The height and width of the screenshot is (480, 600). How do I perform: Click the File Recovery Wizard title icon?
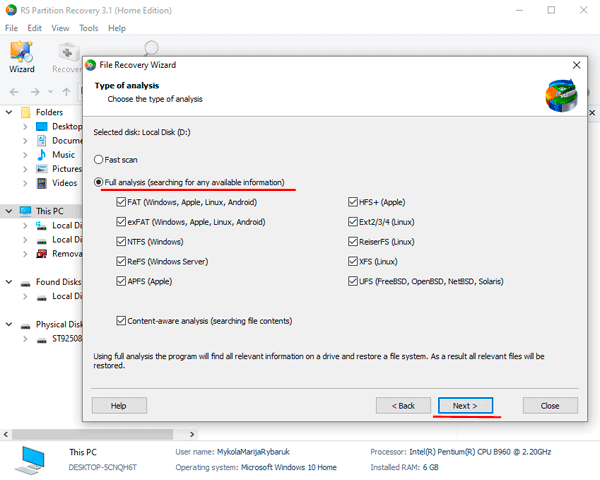(x=91, y=65)
